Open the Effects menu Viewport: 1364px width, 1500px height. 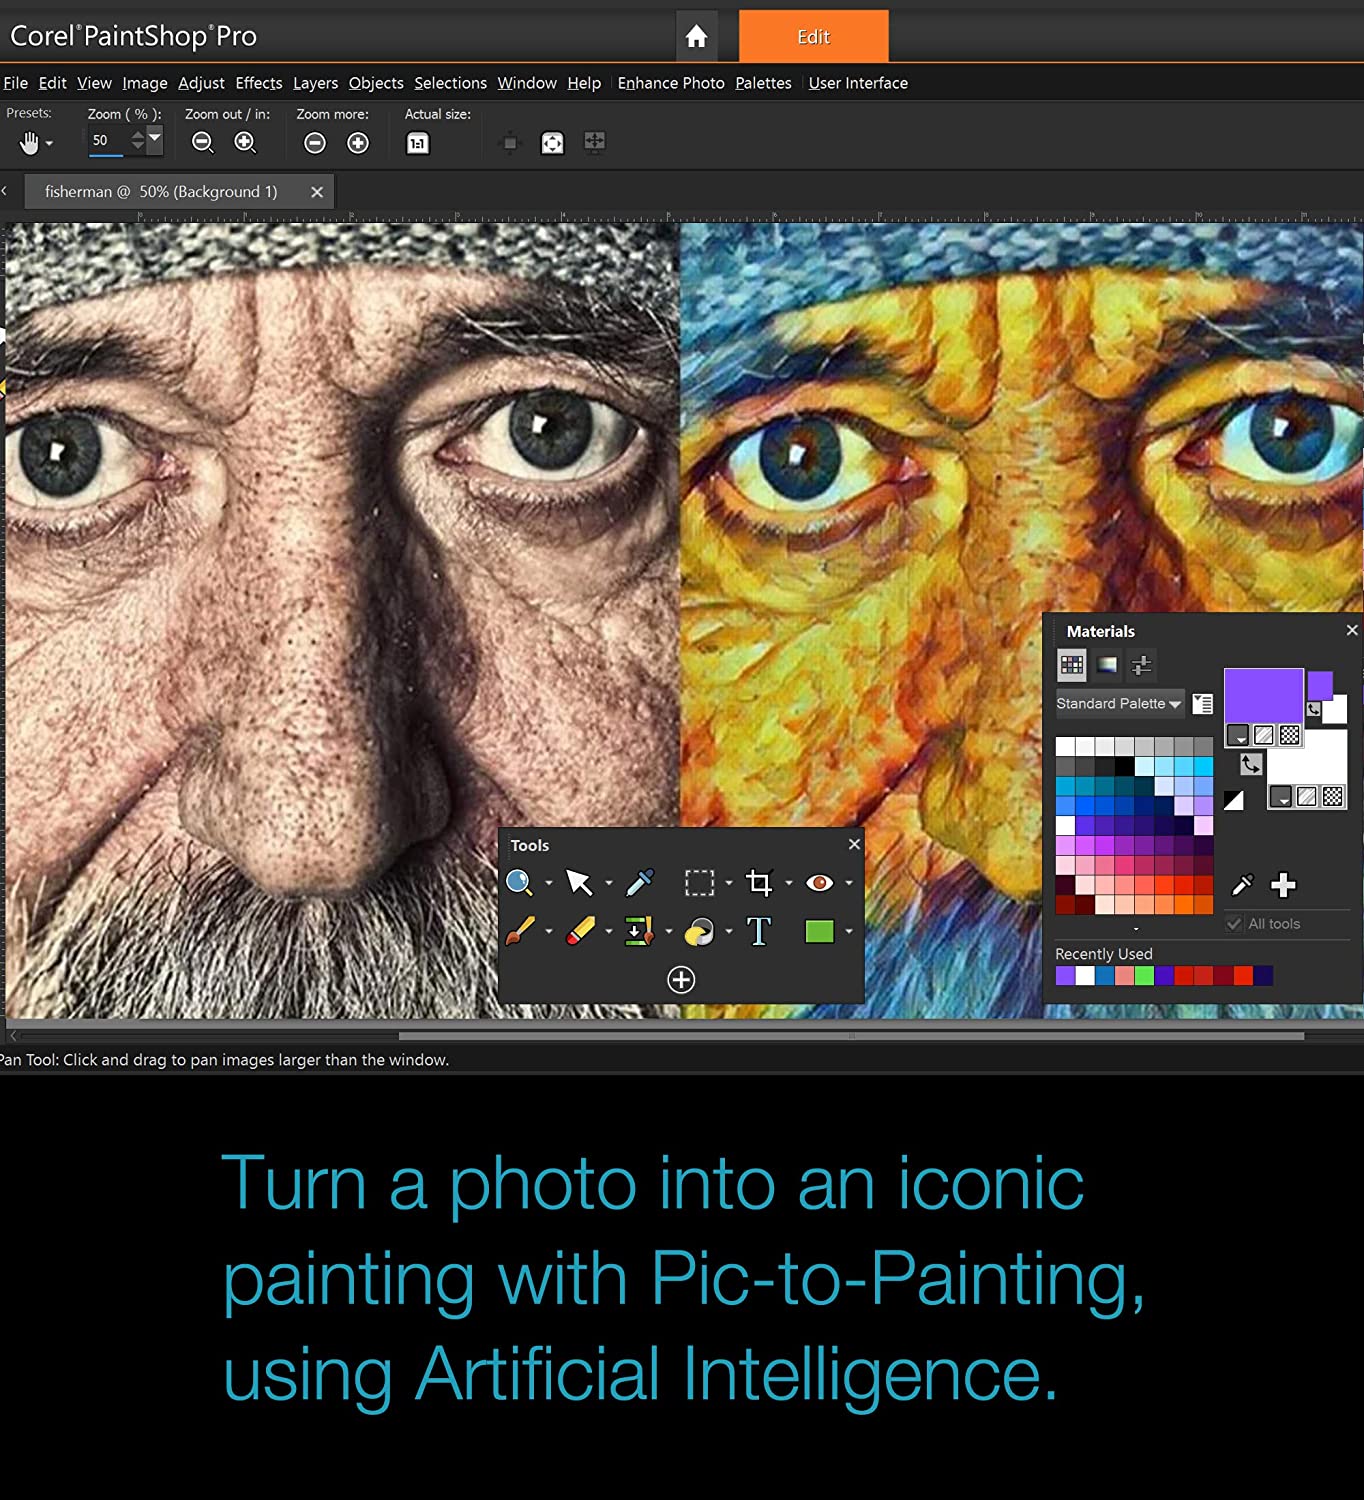click(x=259, y=83)
